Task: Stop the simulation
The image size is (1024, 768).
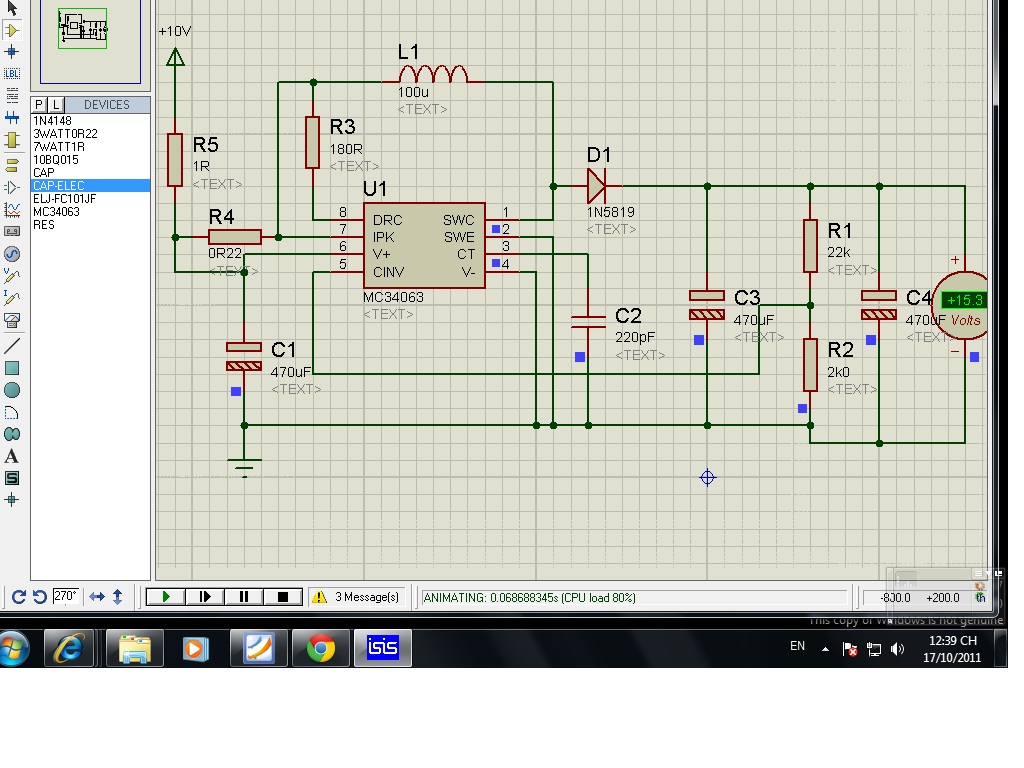Action: (x=283, y=597)
